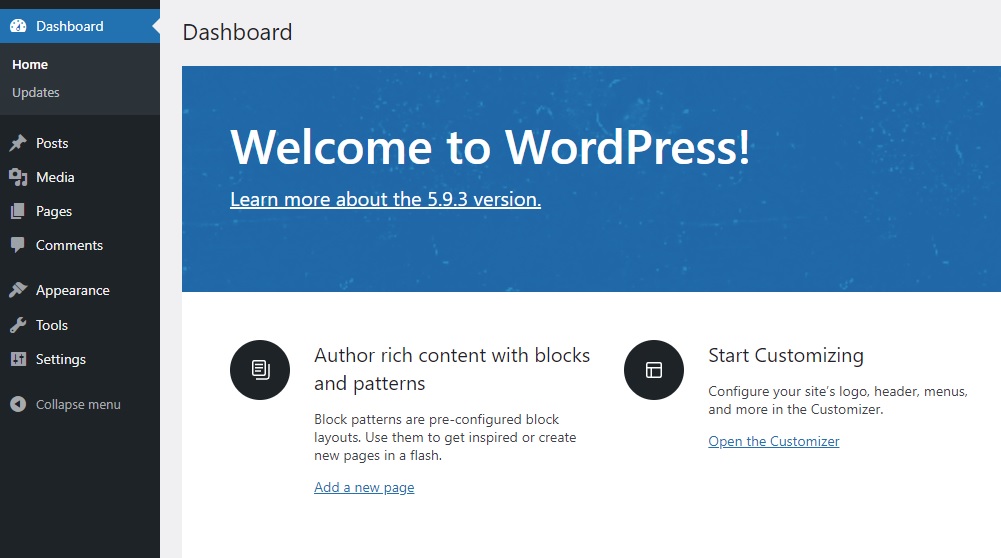Click the Settings sliders icon
This screenshot has width=1001, height=558.
pos(19,359)
